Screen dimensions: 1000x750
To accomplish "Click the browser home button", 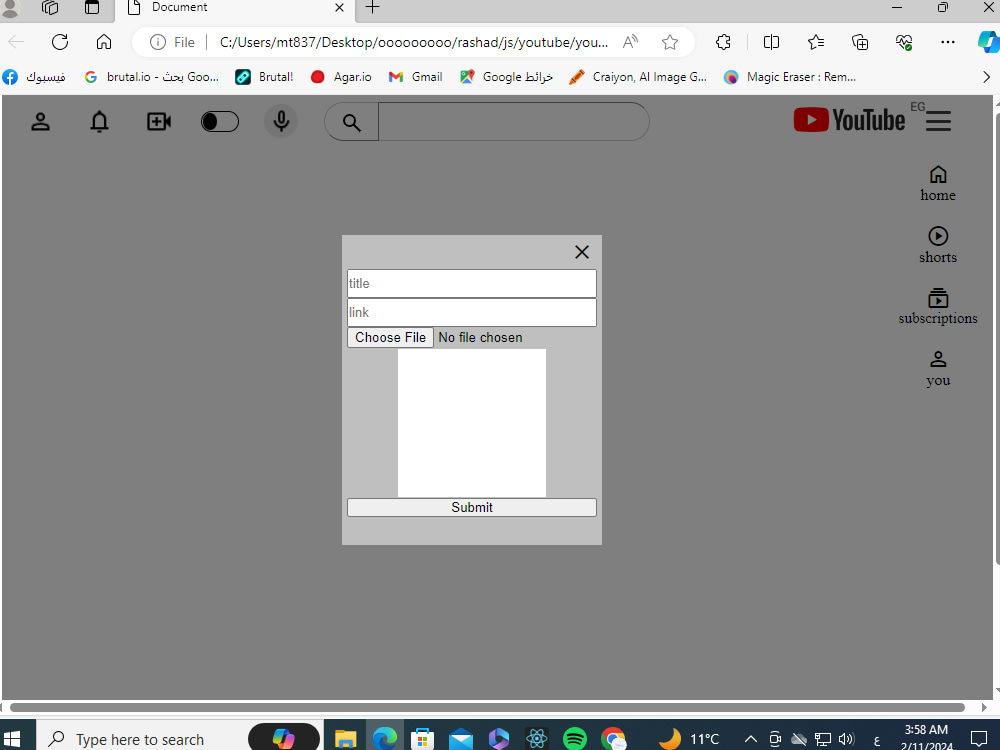I will click(104, 42).
